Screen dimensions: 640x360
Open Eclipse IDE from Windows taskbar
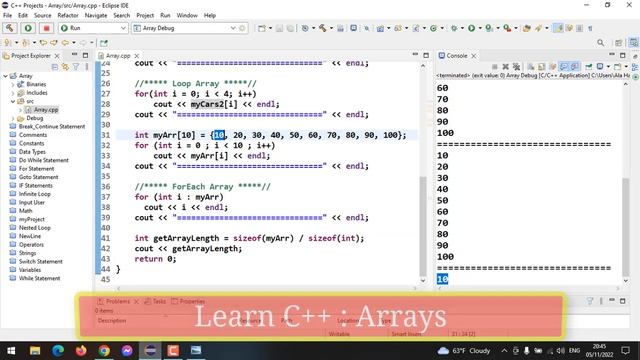[x=150, y=351]
